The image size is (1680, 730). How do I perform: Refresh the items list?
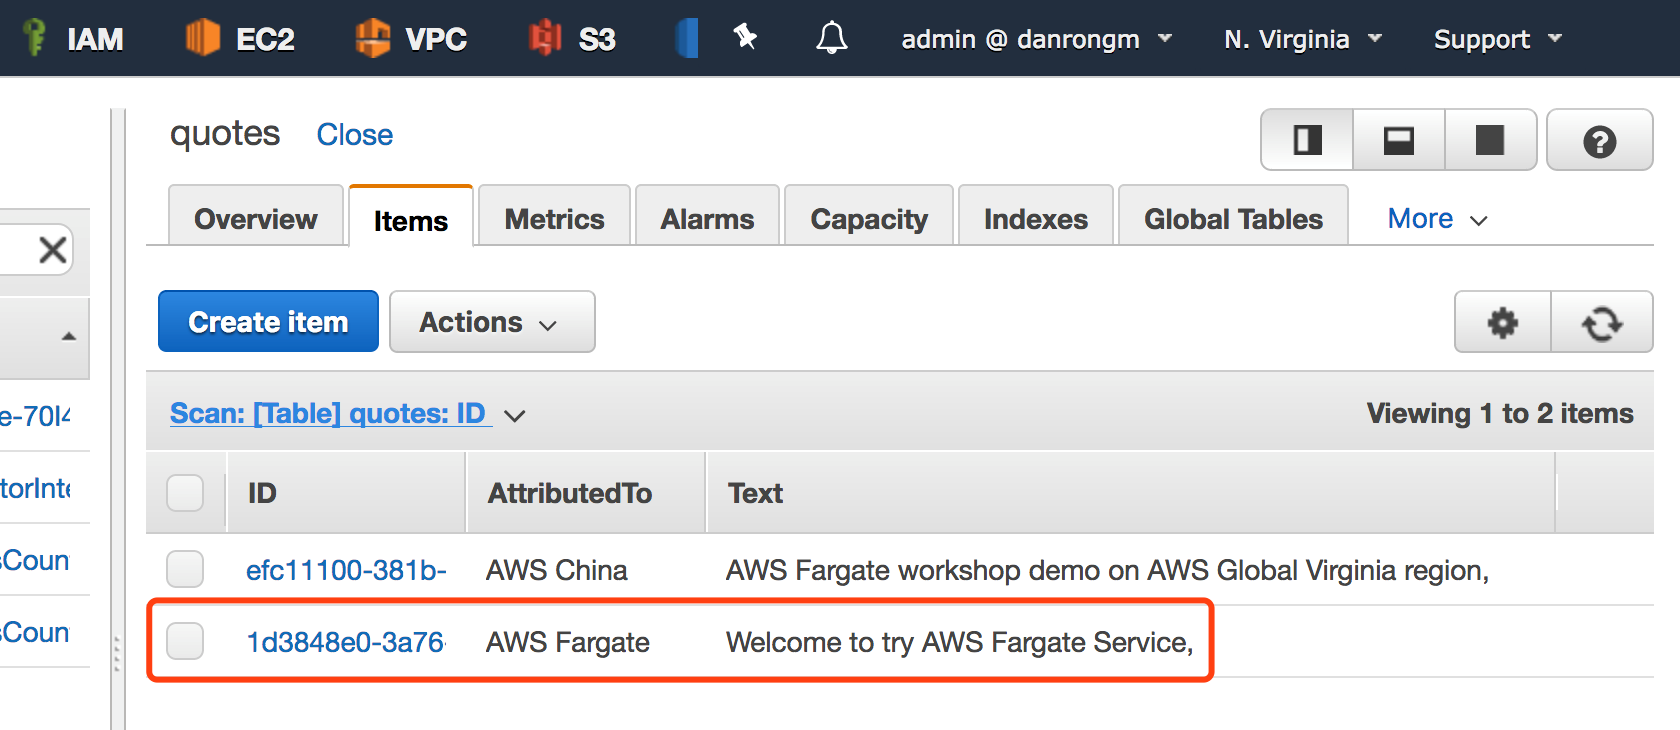[1601, 322]
